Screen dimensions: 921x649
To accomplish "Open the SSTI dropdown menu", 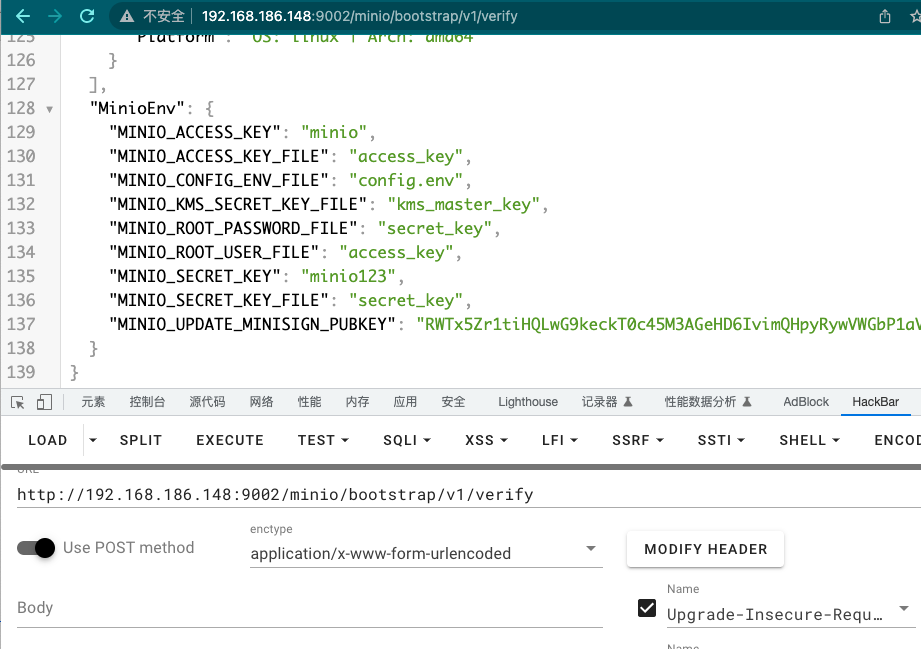I will (721, 440).
